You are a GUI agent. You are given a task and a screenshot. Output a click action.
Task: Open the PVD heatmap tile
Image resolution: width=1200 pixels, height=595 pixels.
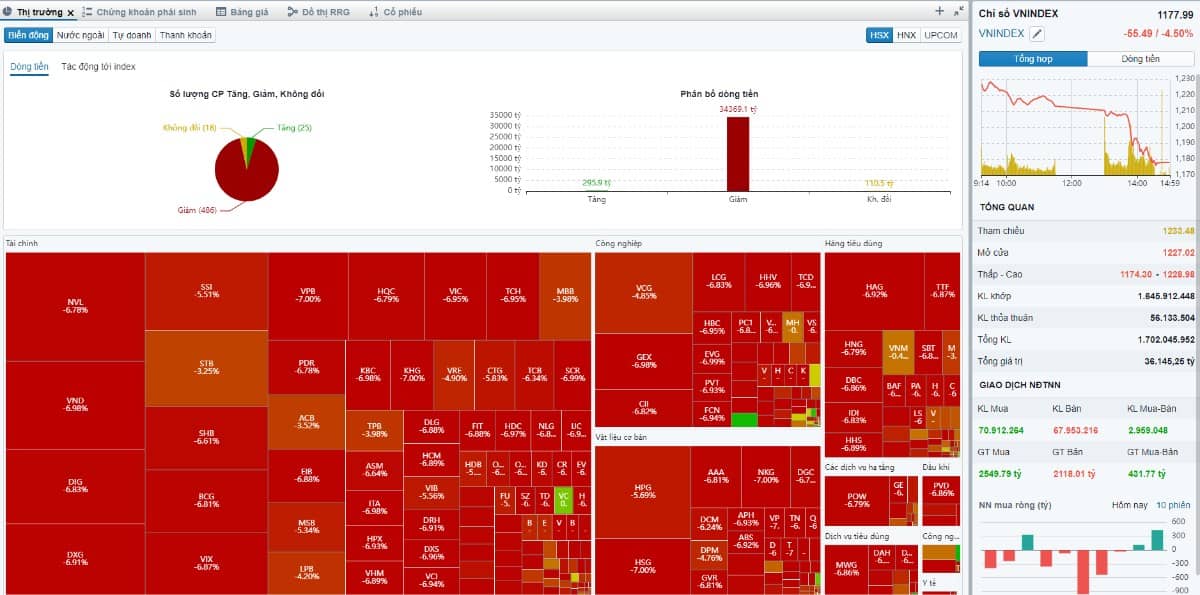tap(941, 490)
